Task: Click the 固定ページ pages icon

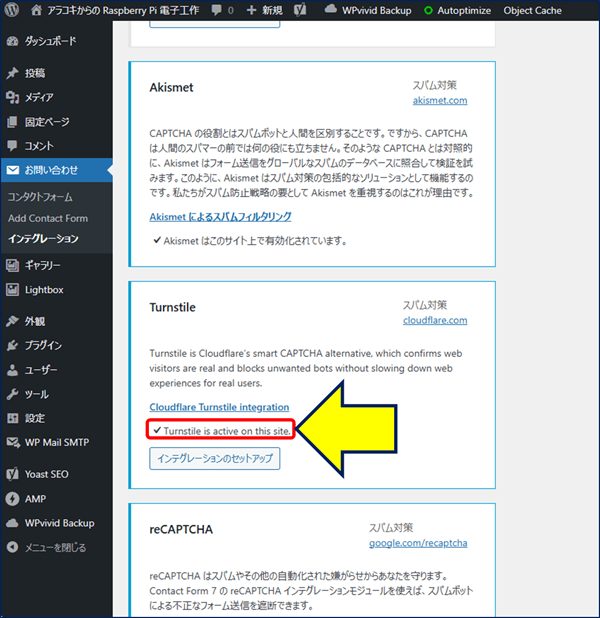Action: click(x=12, y=122)
